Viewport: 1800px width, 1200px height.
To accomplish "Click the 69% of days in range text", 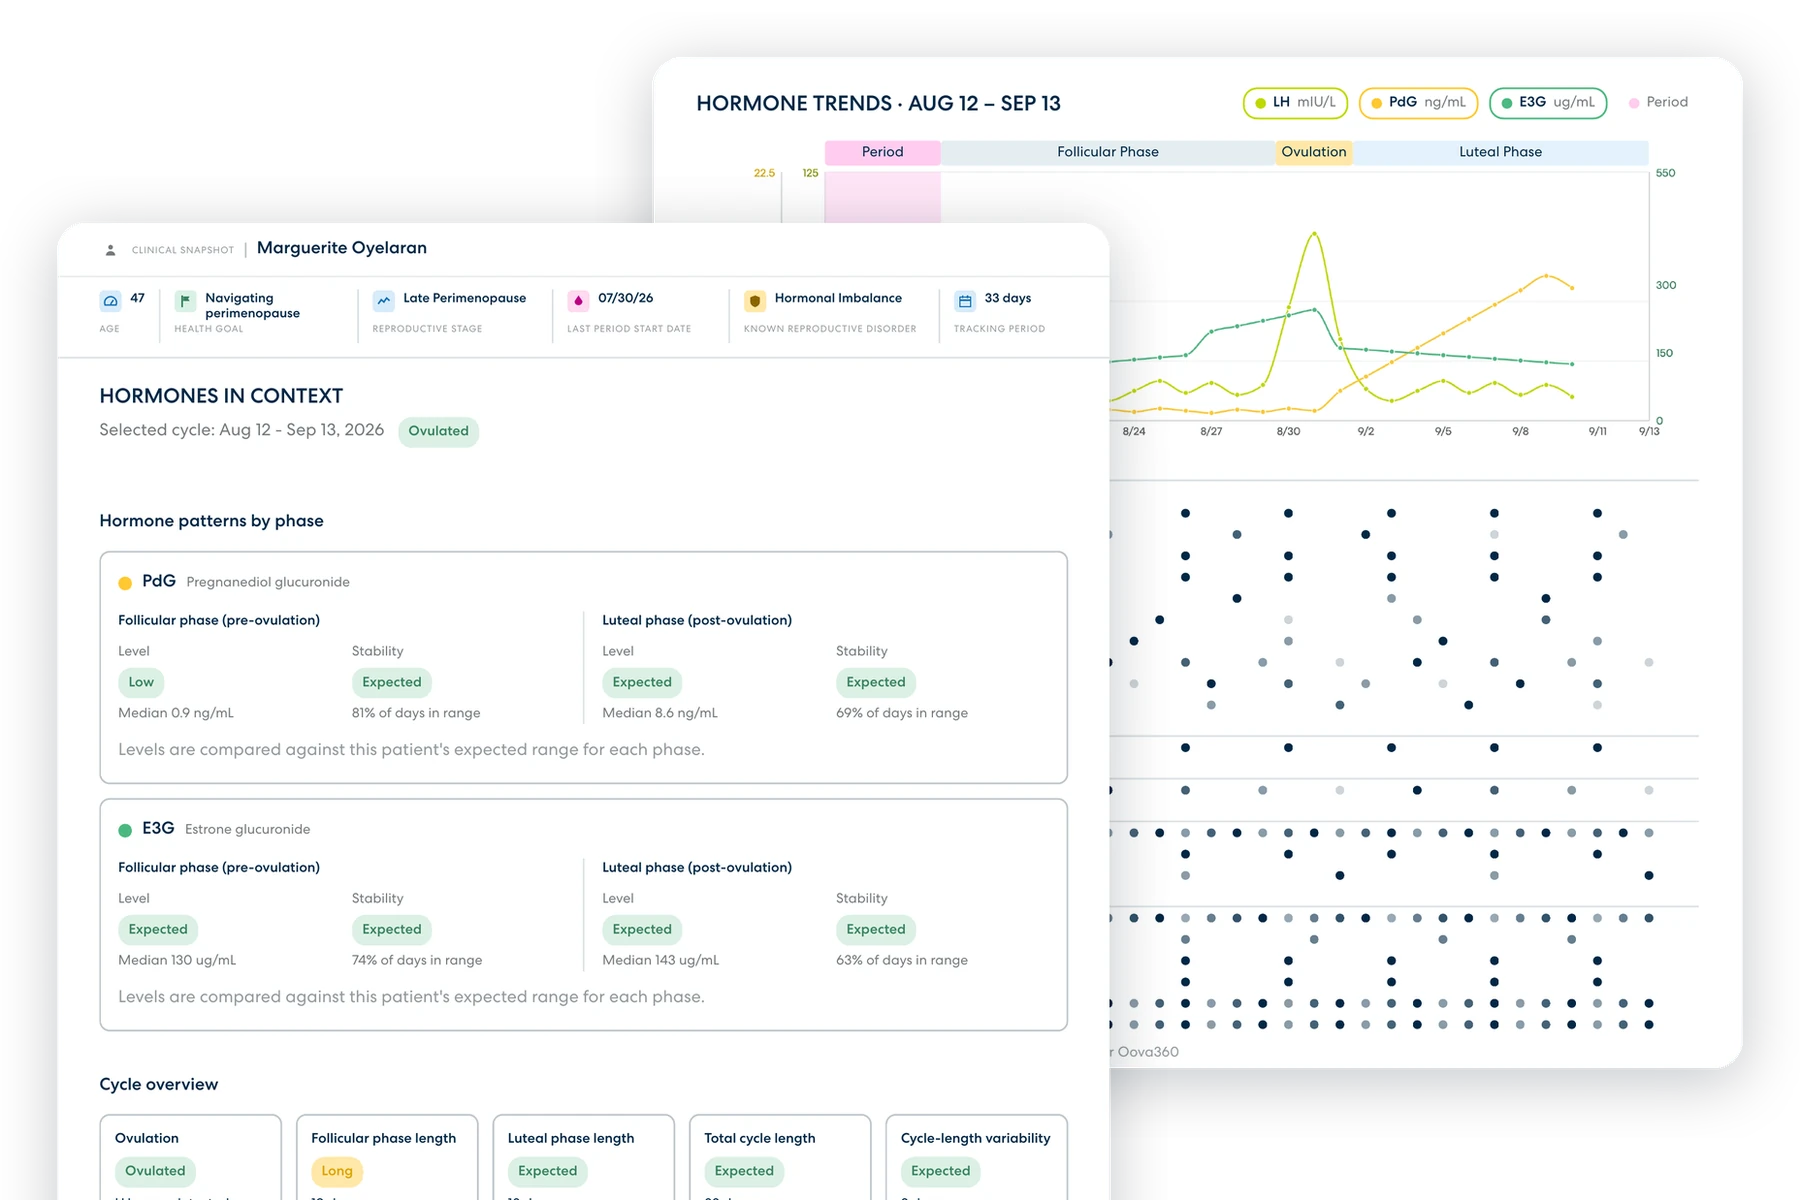I will 902,713.
